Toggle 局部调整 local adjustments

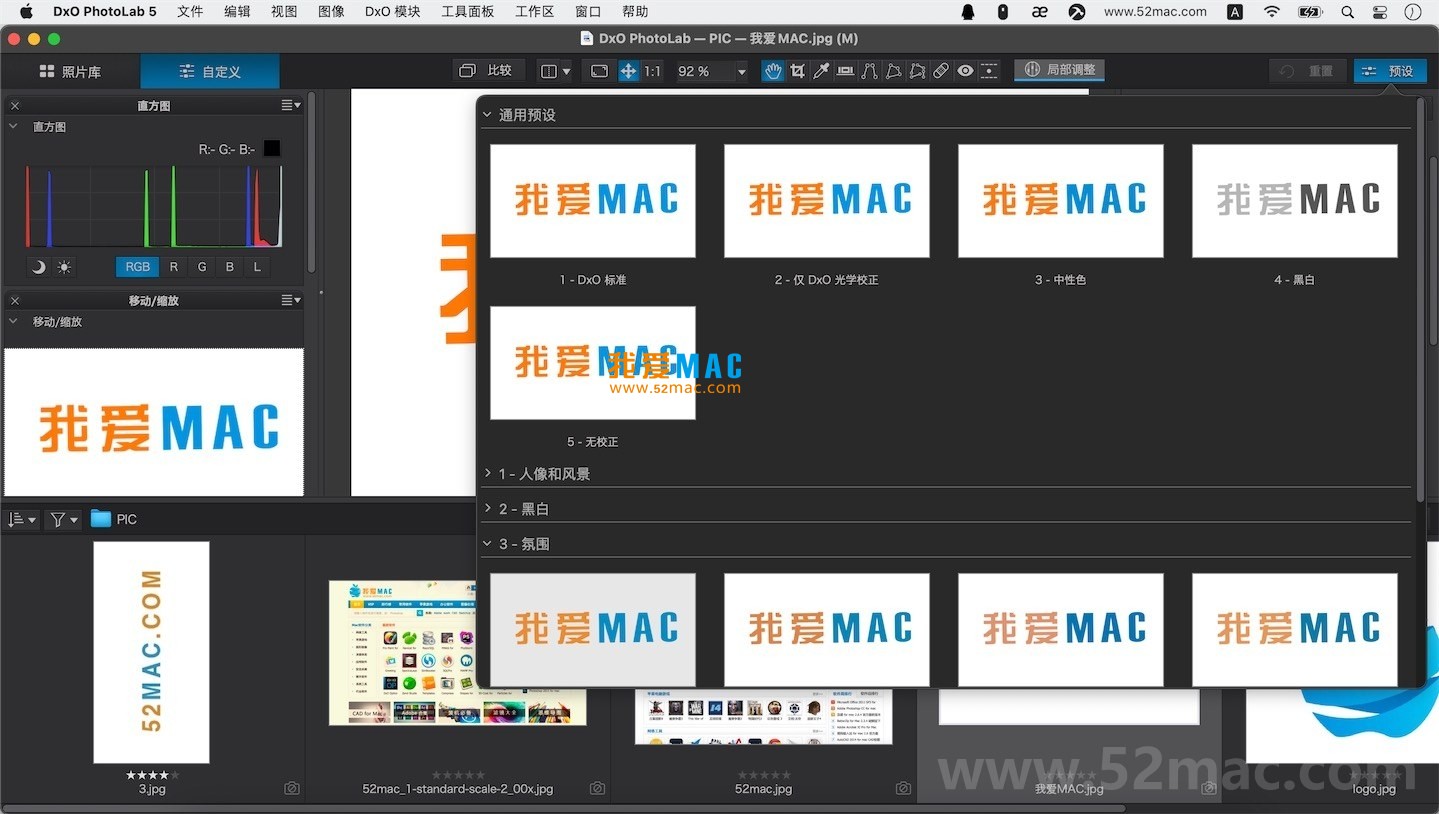pos(1060,70)
